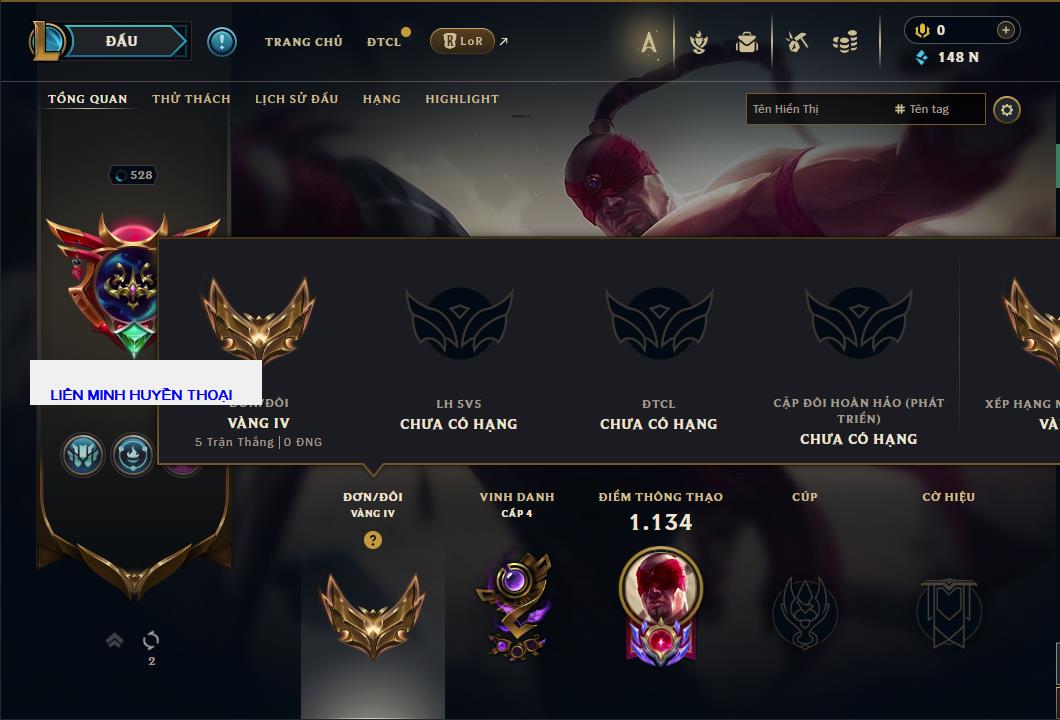Expand the double chevron under banner

[x=114, y=640]
